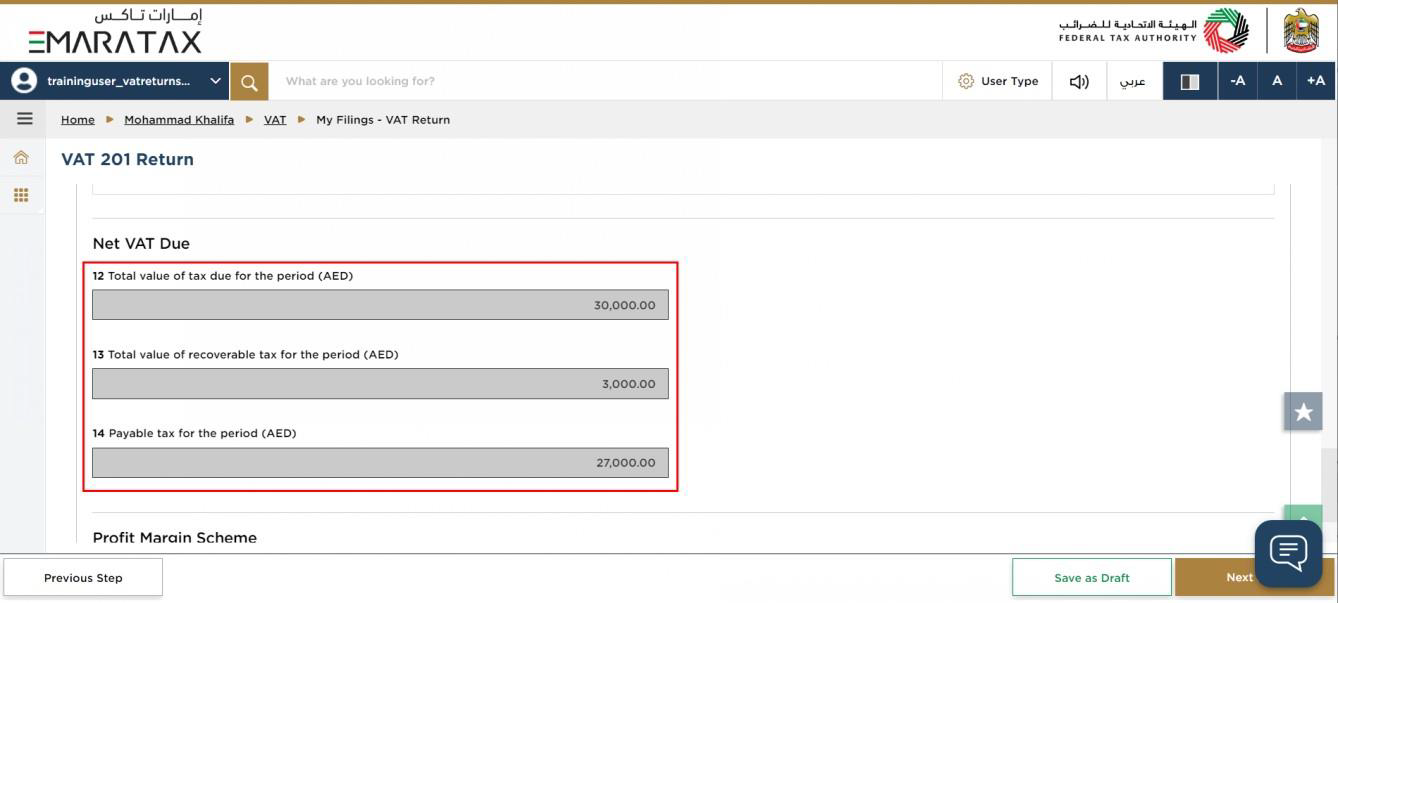This screenshot has width=1414, height=801.
Task: Toggle the text-to-speech speaker icon
Action: (x=1079, y=81)
